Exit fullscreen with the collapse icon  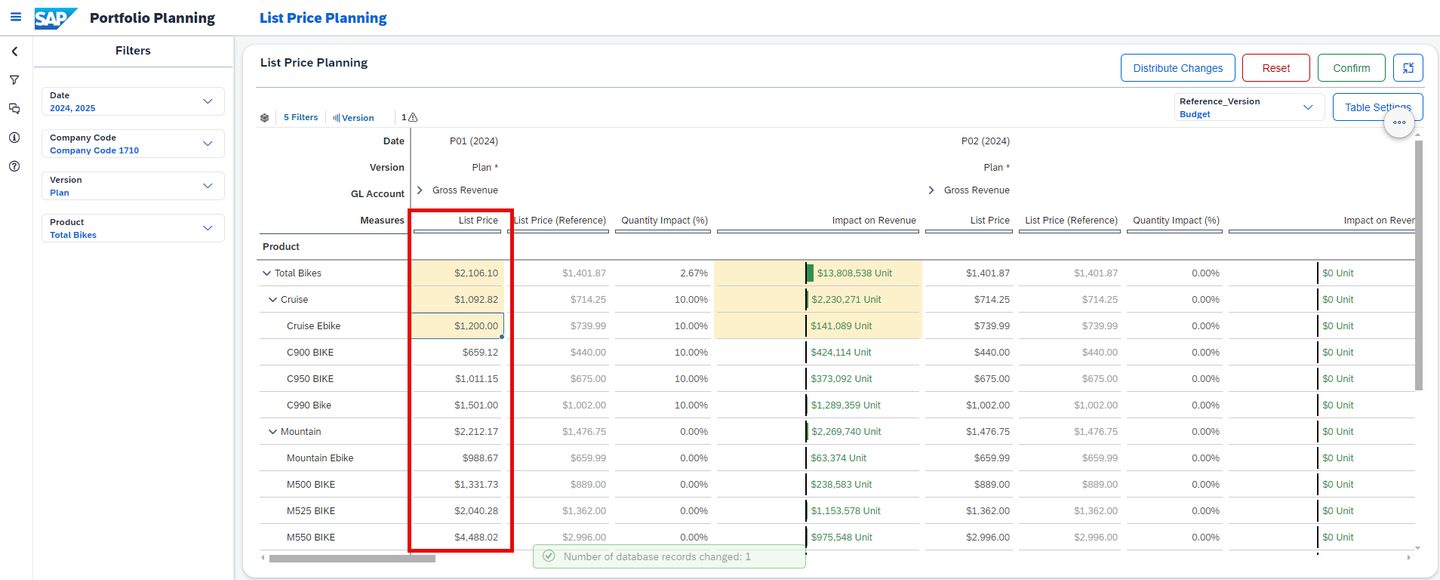coord(1408,68)
